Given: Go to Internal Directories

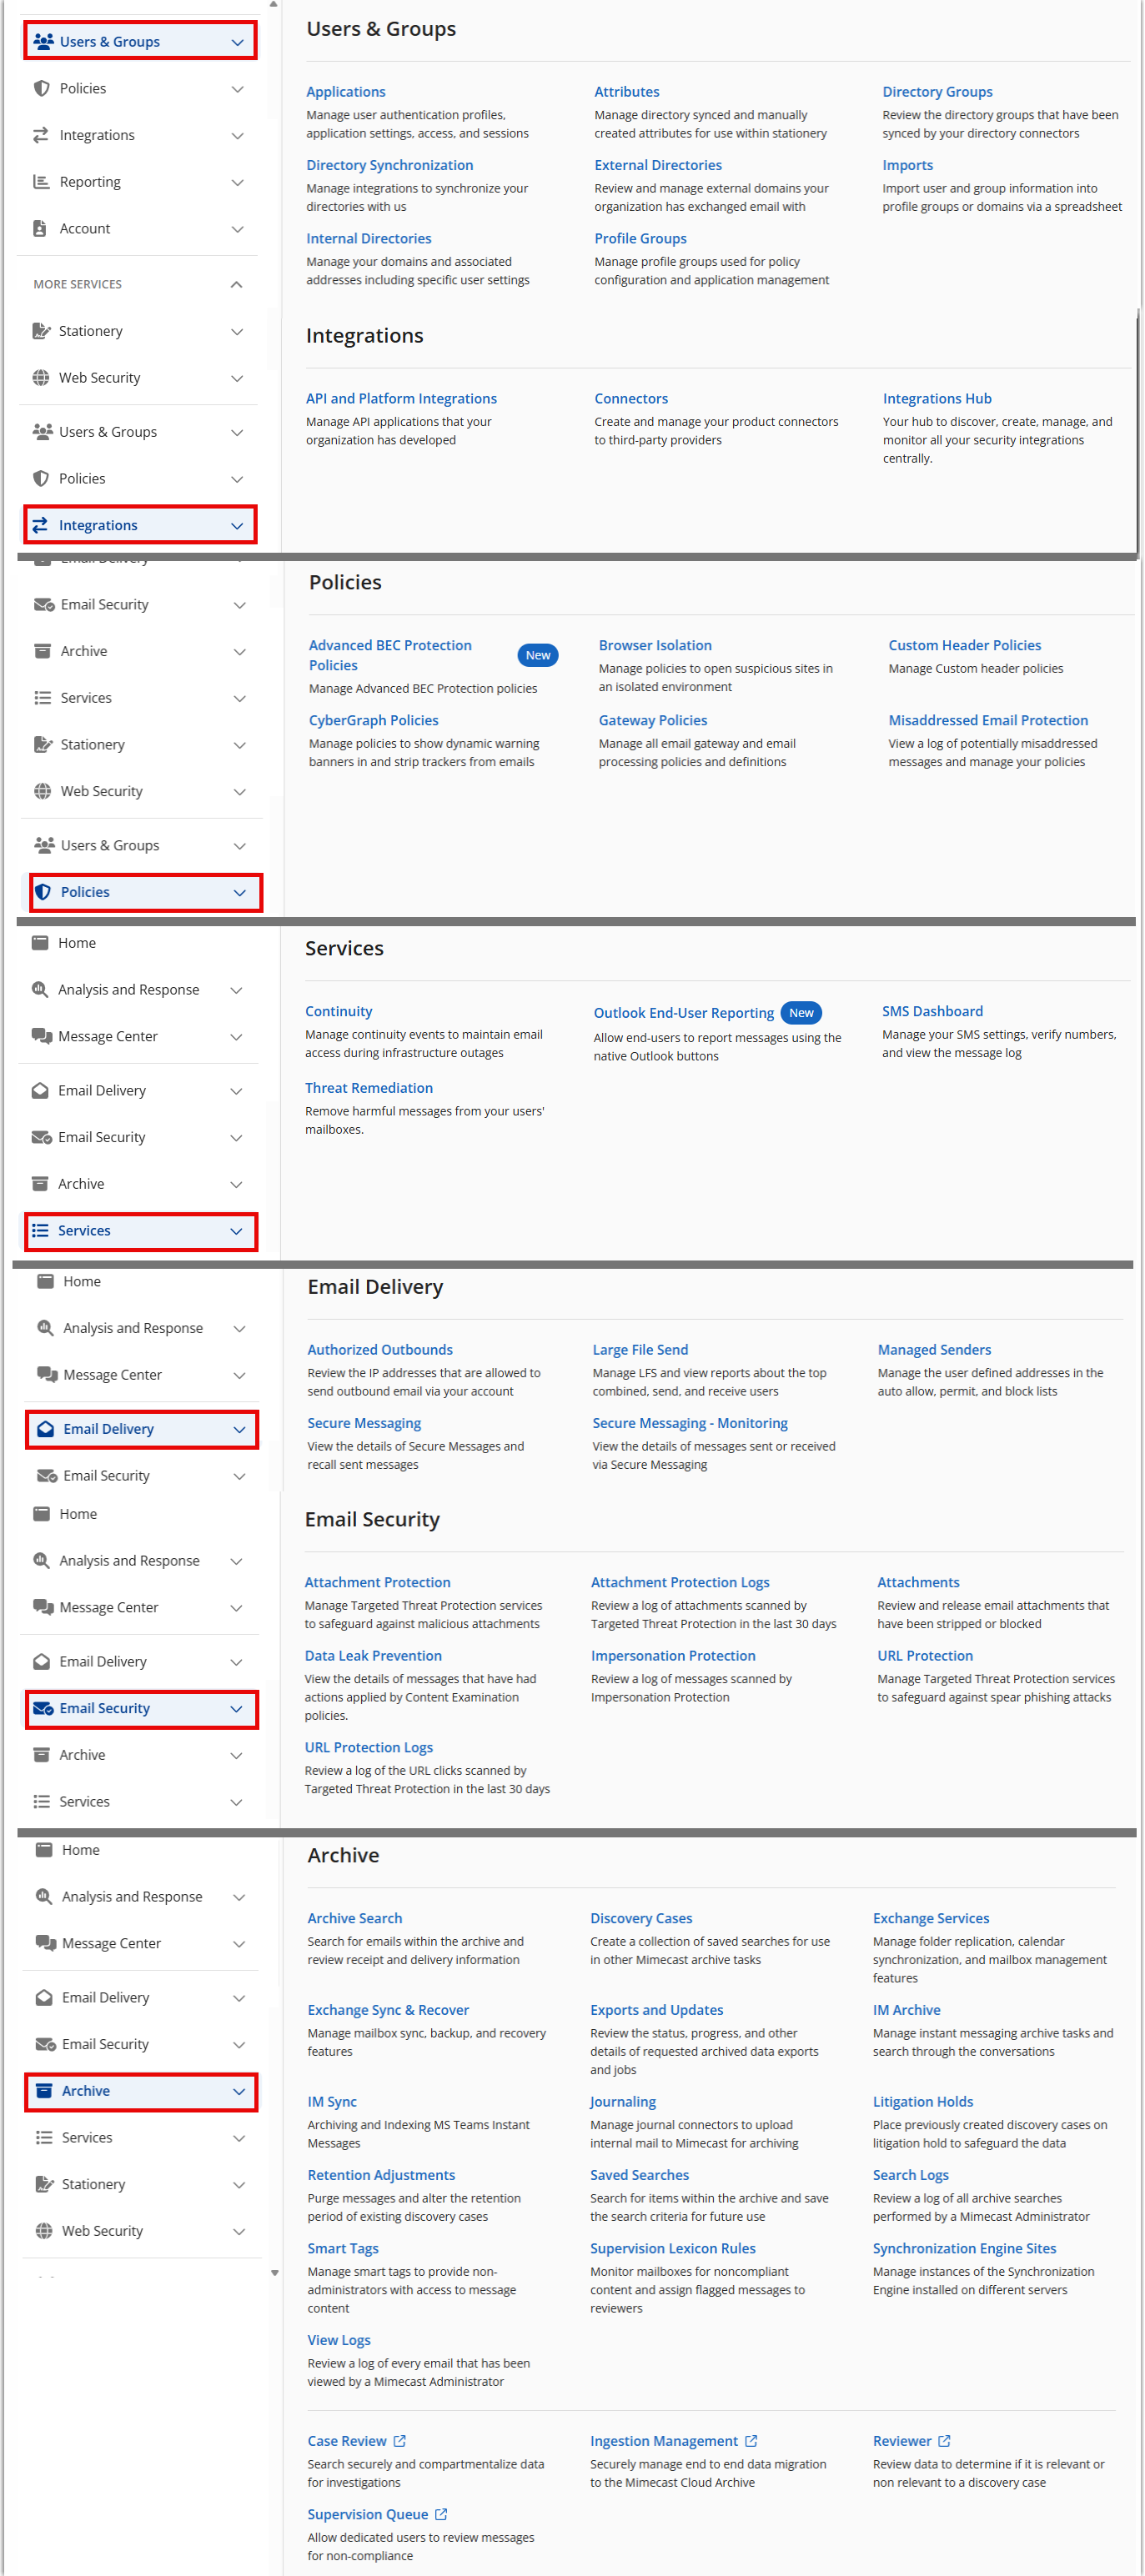Looking at the screenshot, I should (369, 238).
